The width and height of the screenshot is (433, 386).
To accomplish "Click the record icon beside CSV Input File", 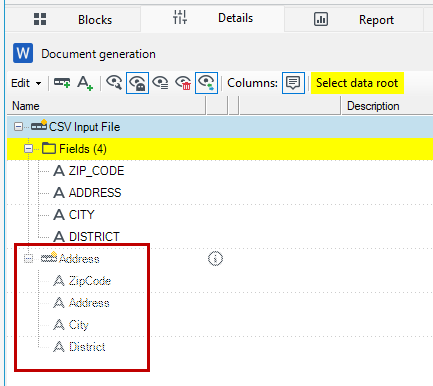I will (x=39, y=125).
